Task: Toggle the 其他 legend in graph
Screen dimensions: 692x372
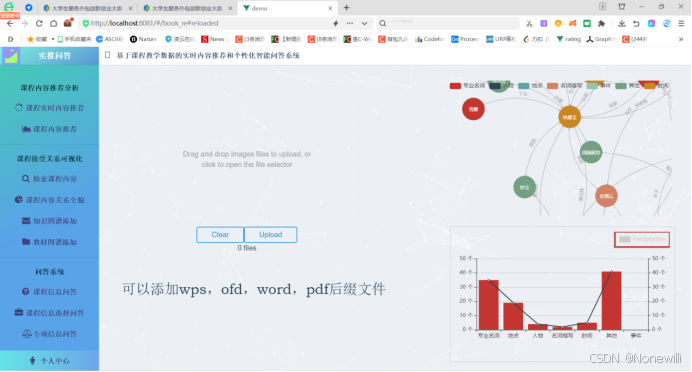Action: point(628,86)
